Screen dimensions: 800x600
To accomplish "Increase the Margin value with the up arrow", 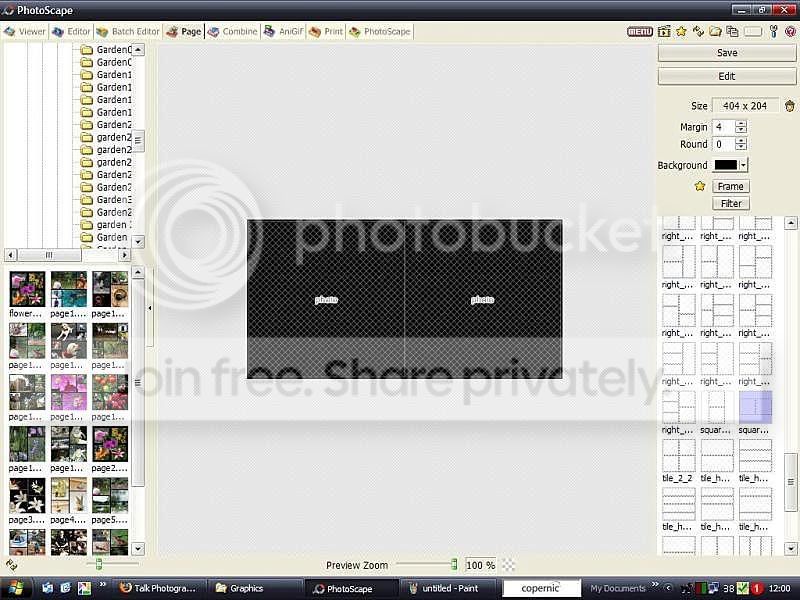I will (x=740, y=123).
